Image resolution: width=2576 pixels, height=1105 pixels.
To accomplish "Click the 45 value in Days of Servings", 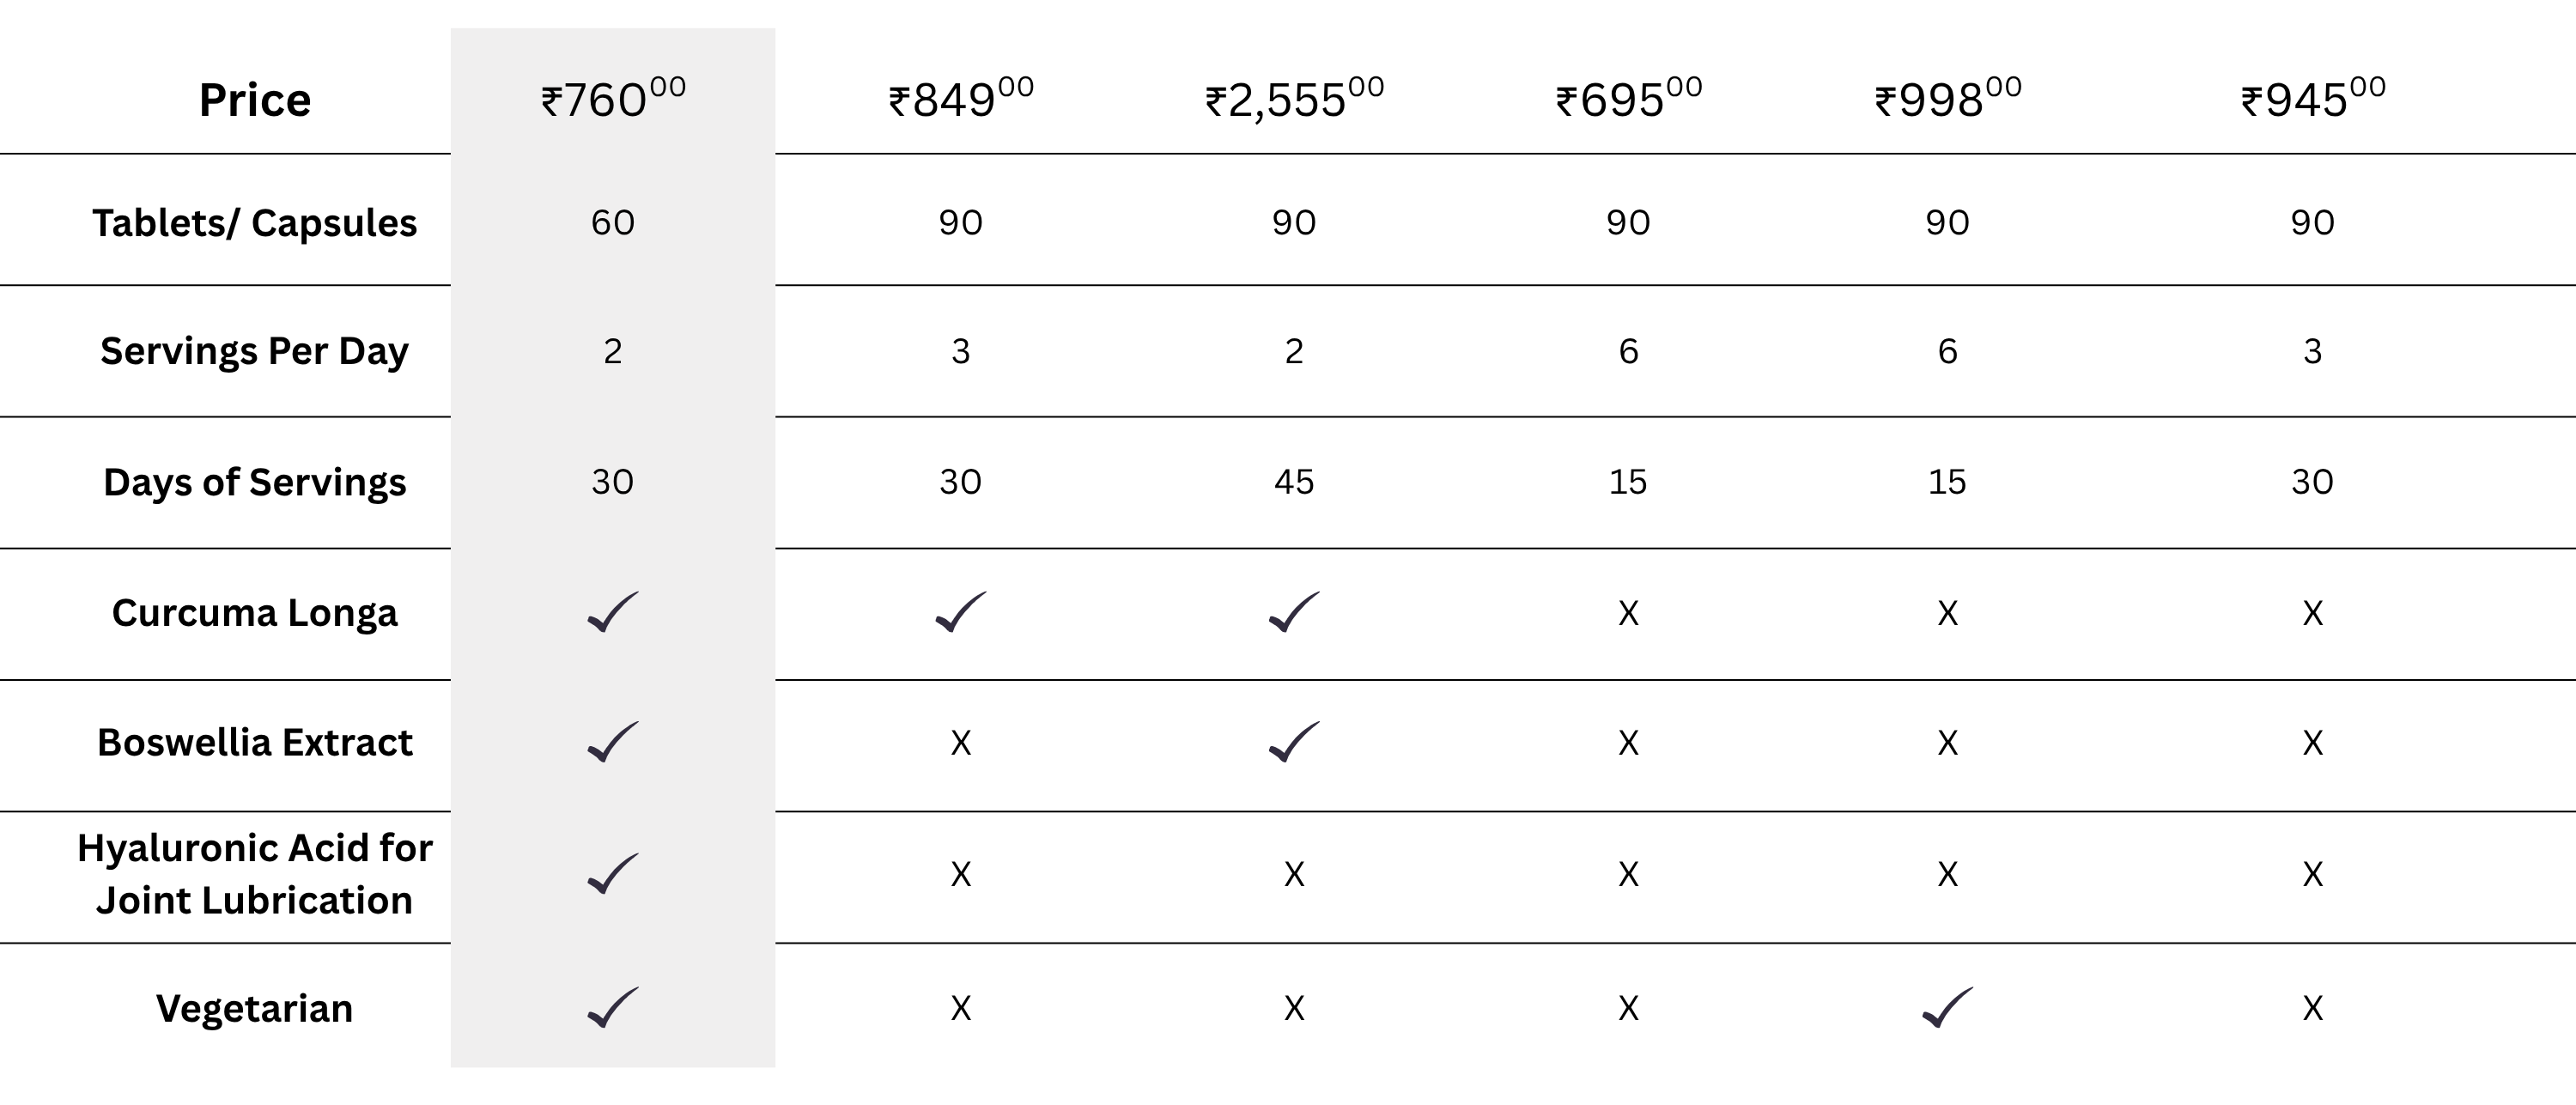I will [x=1294, y=482].
